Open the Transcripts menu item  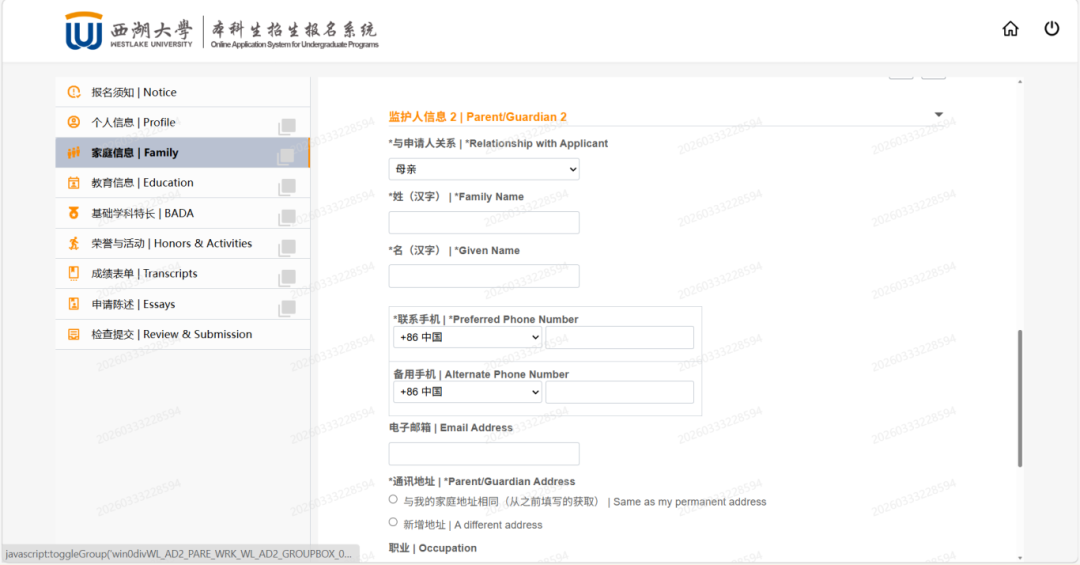point(144,274)
